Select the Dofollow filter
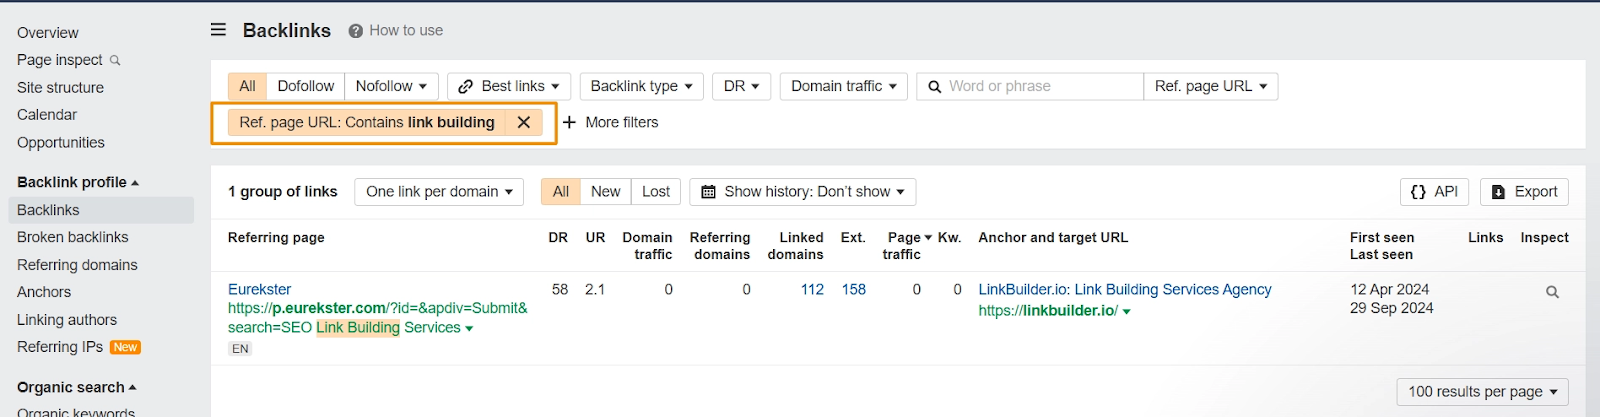 (x=306, y=86)
